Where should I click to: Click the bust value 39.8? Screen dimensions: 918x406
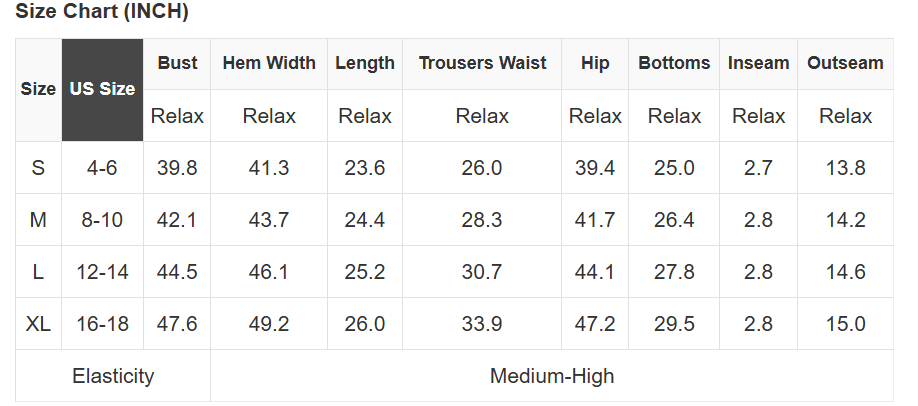point(177,168)
